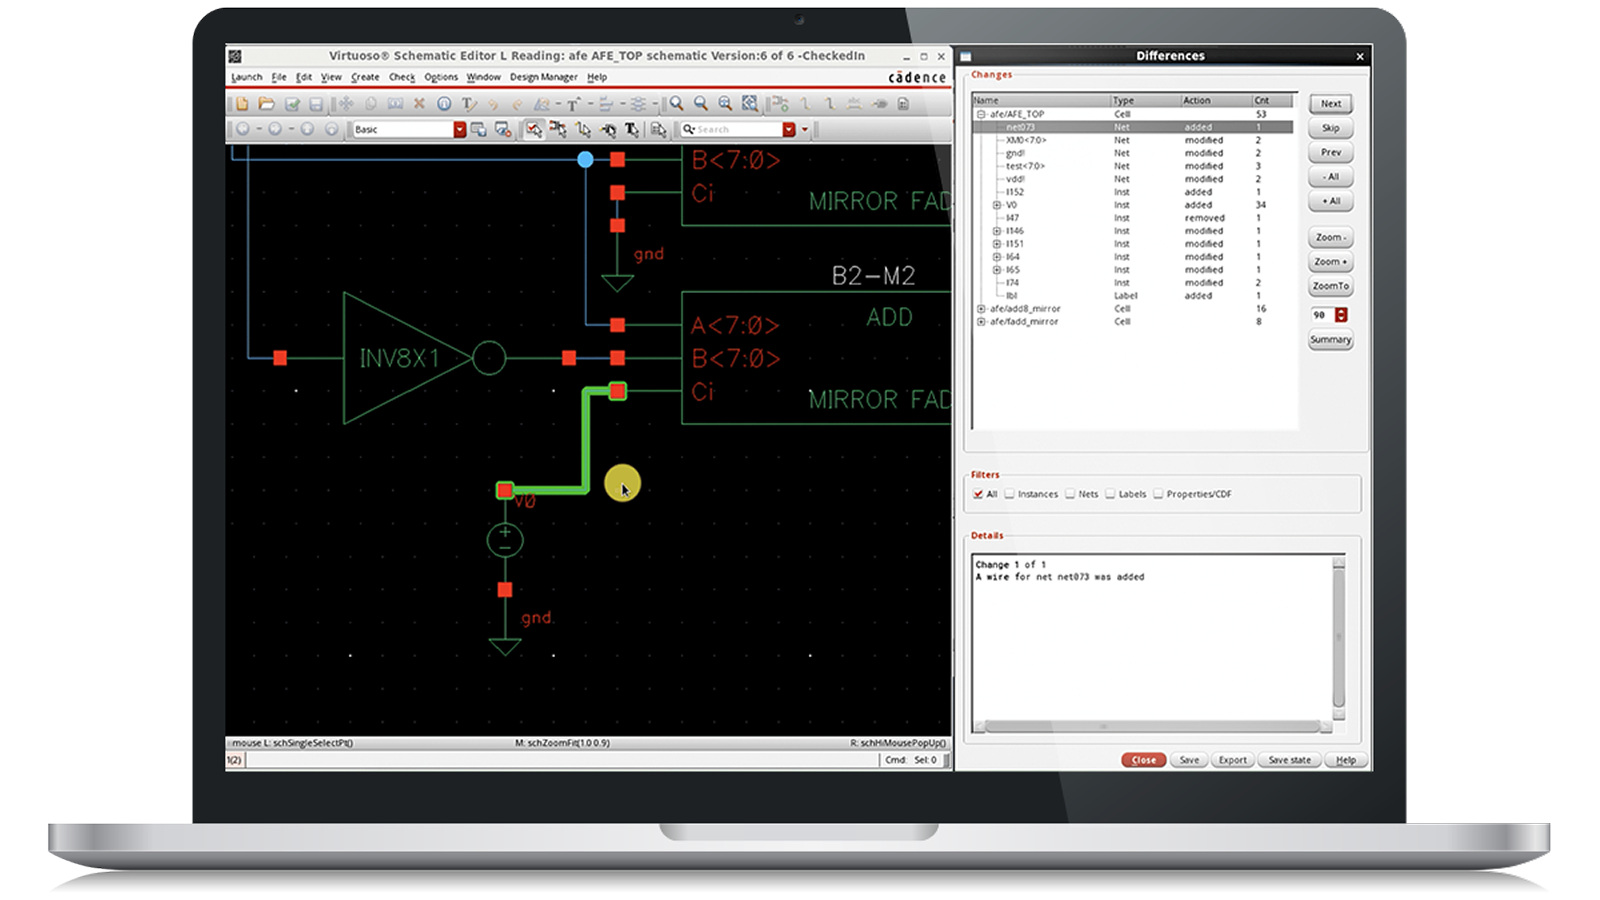Toggle the select-by-checkbox pointer tool
Viewport: 1600px width, 900px height.
click(534, 129)
